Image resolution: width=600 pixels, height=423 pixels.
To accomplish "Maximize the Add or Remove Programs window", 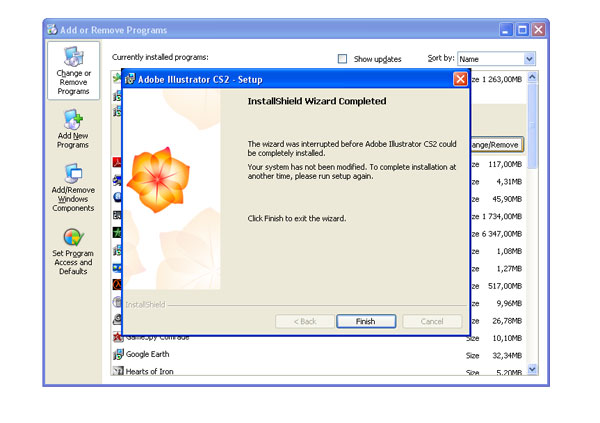I will (522, 29).
